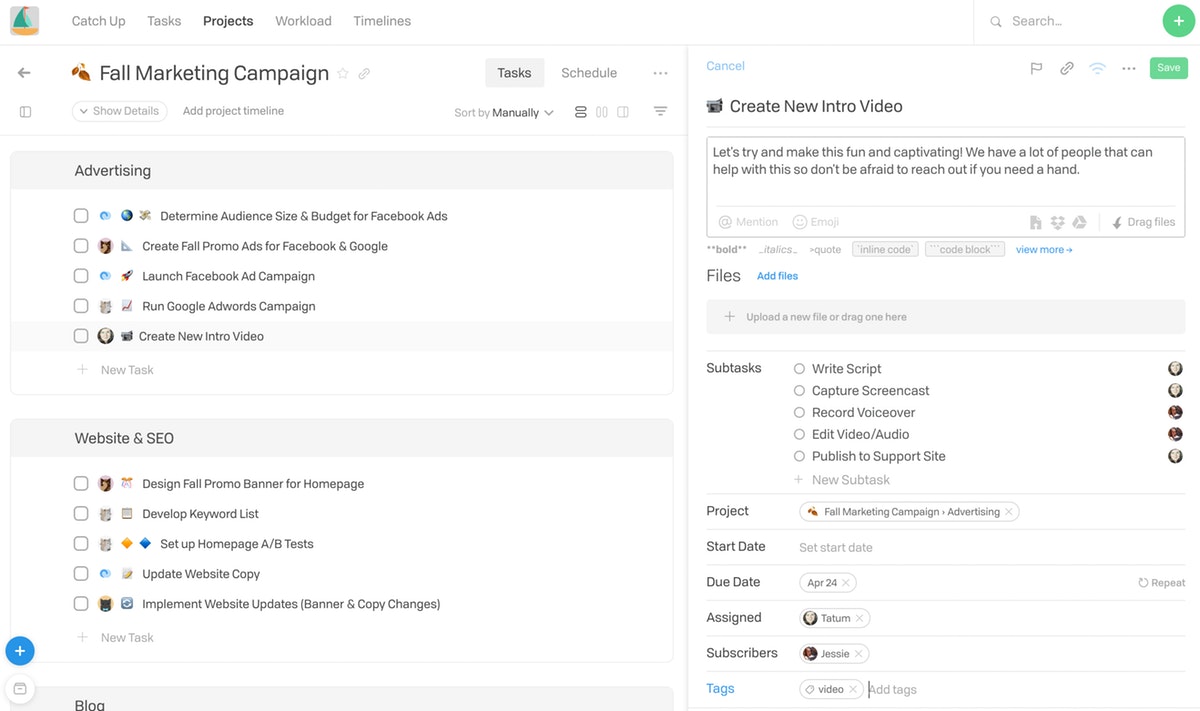Image resolution: width=1200 pixels, height=711 pixels.
Task: Open the Workload navigation item
Action: (303, 21)
